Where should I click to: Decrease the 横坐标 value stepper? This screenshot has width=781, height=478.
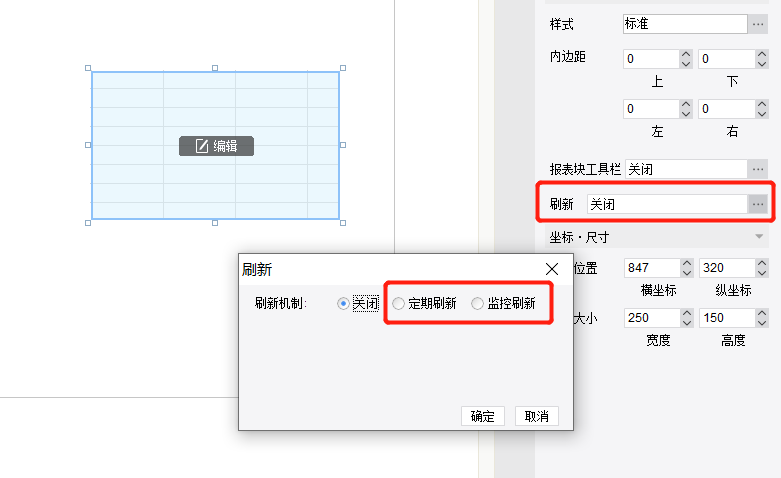pyautogui.click(x=687, y=273)
